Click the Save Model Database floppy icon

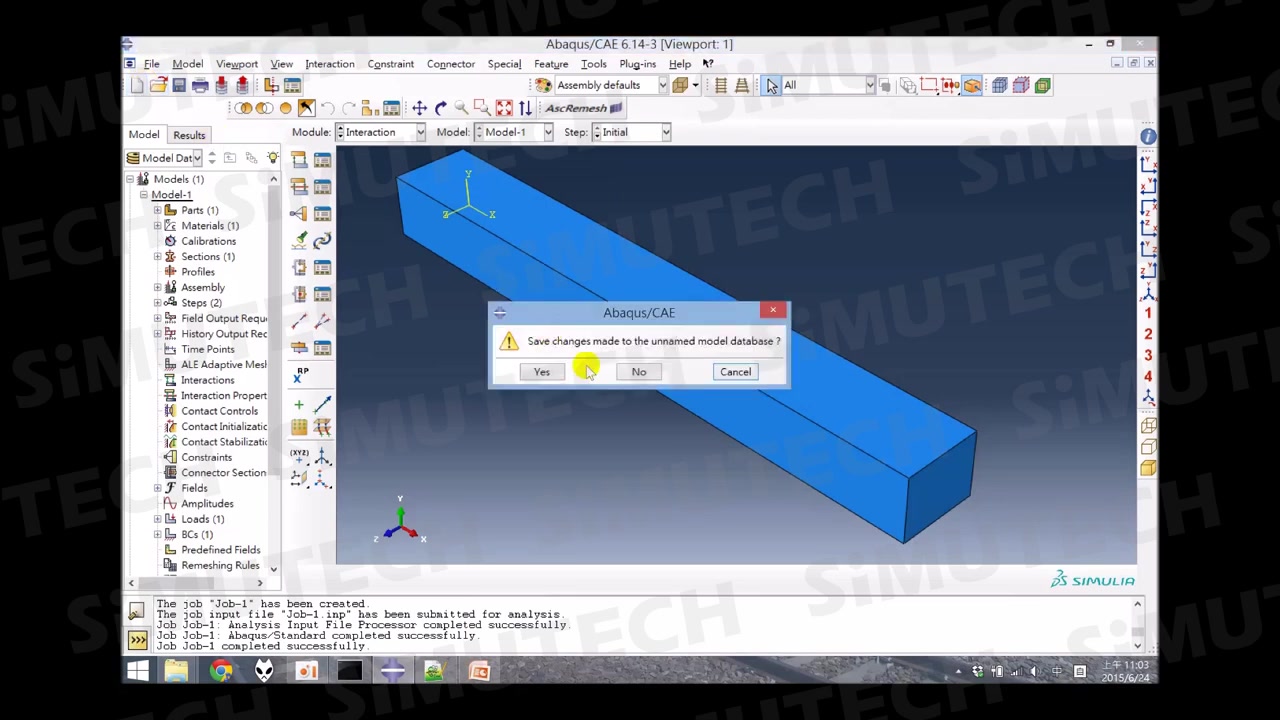tap(179, 86)
